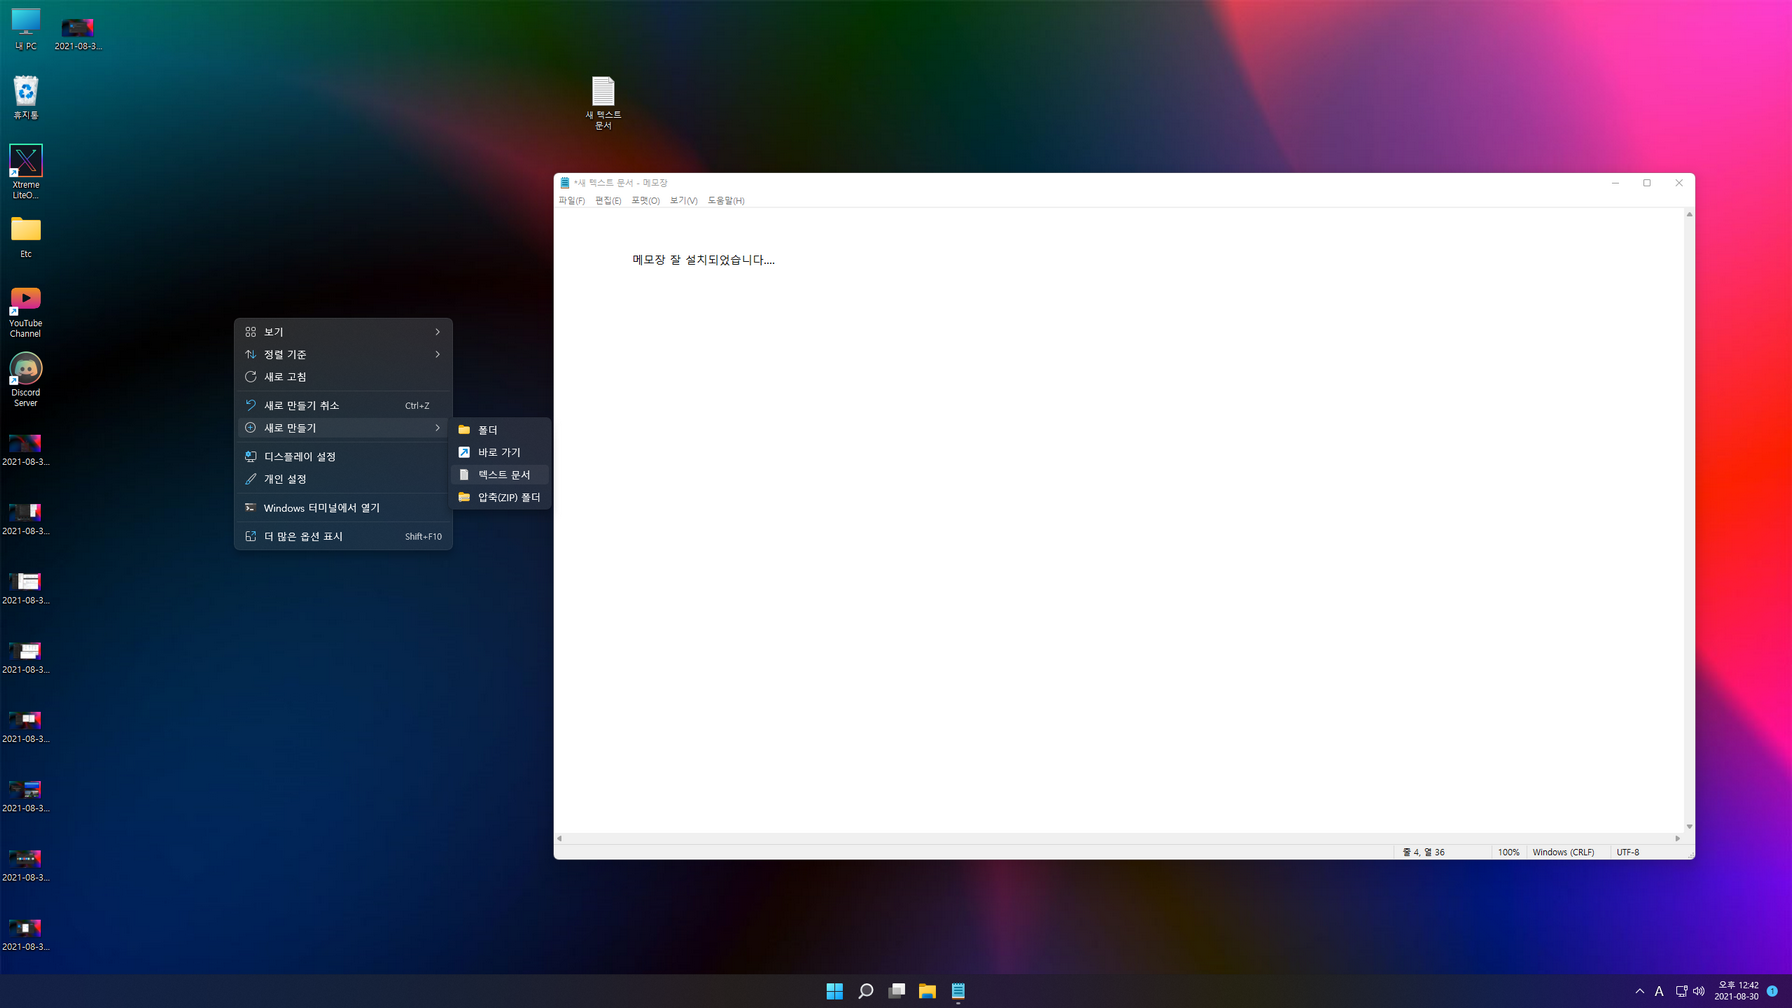Choose Windows 터미널에서 열기
1792x1008 pixels.
click(343, 508)
